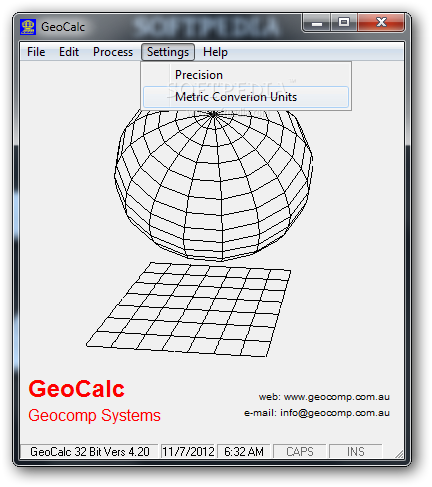This screenshot has width=432, height=487.
Task: Open the Edit menu
Action: point(69,52)
